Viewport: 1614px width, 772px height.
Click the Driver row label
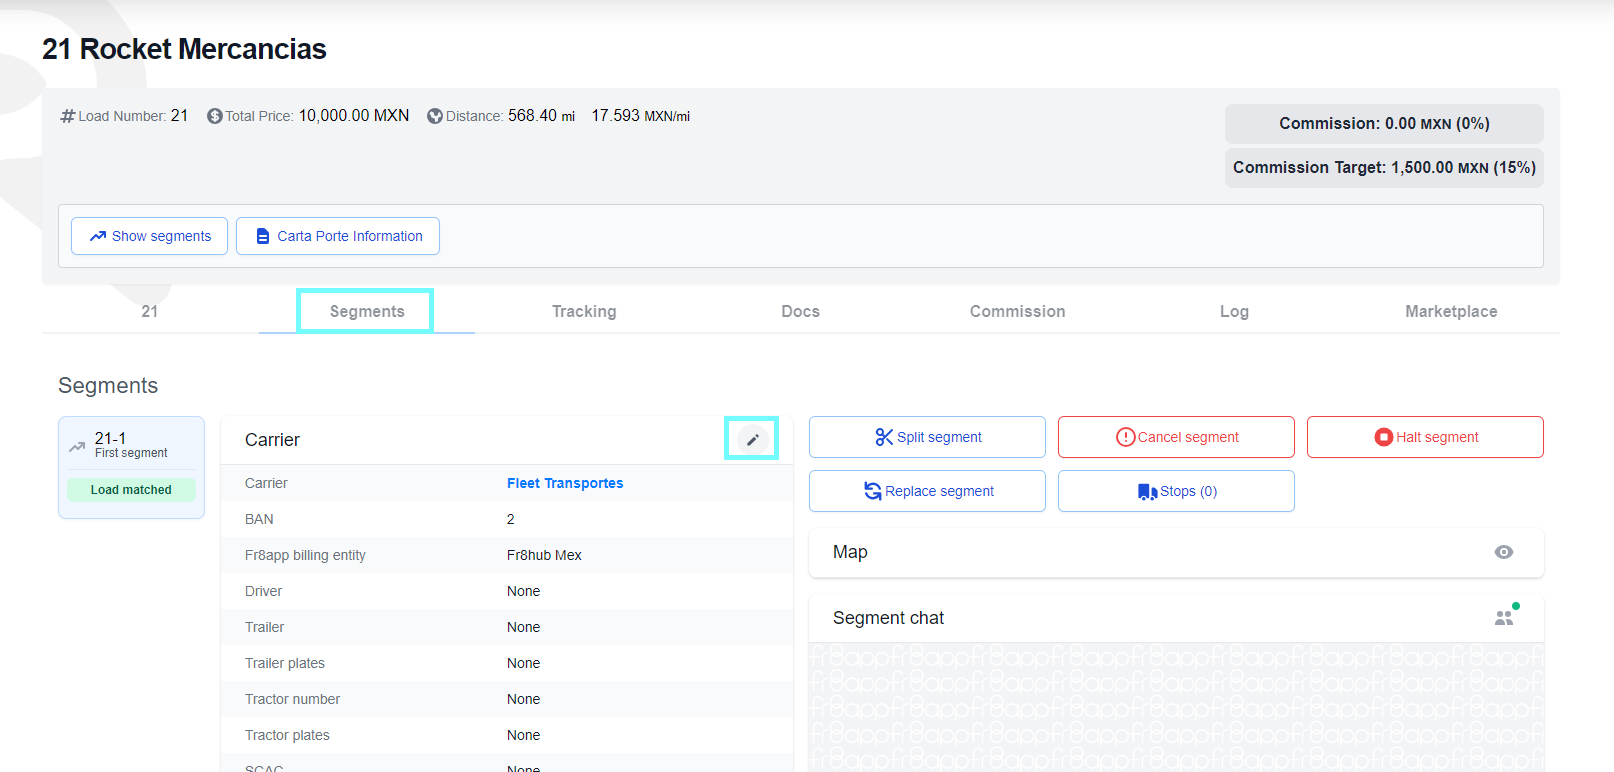(263, 591)
